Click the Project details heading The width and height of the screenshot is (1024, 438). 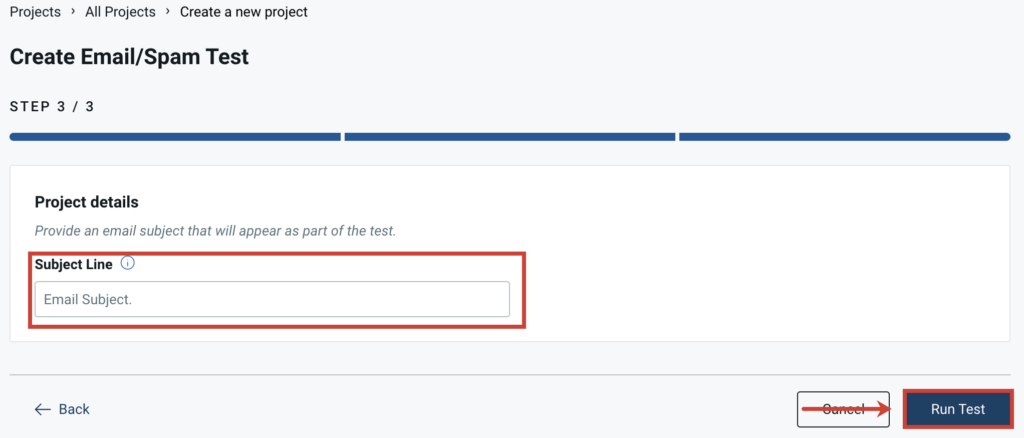coord(86,202)
